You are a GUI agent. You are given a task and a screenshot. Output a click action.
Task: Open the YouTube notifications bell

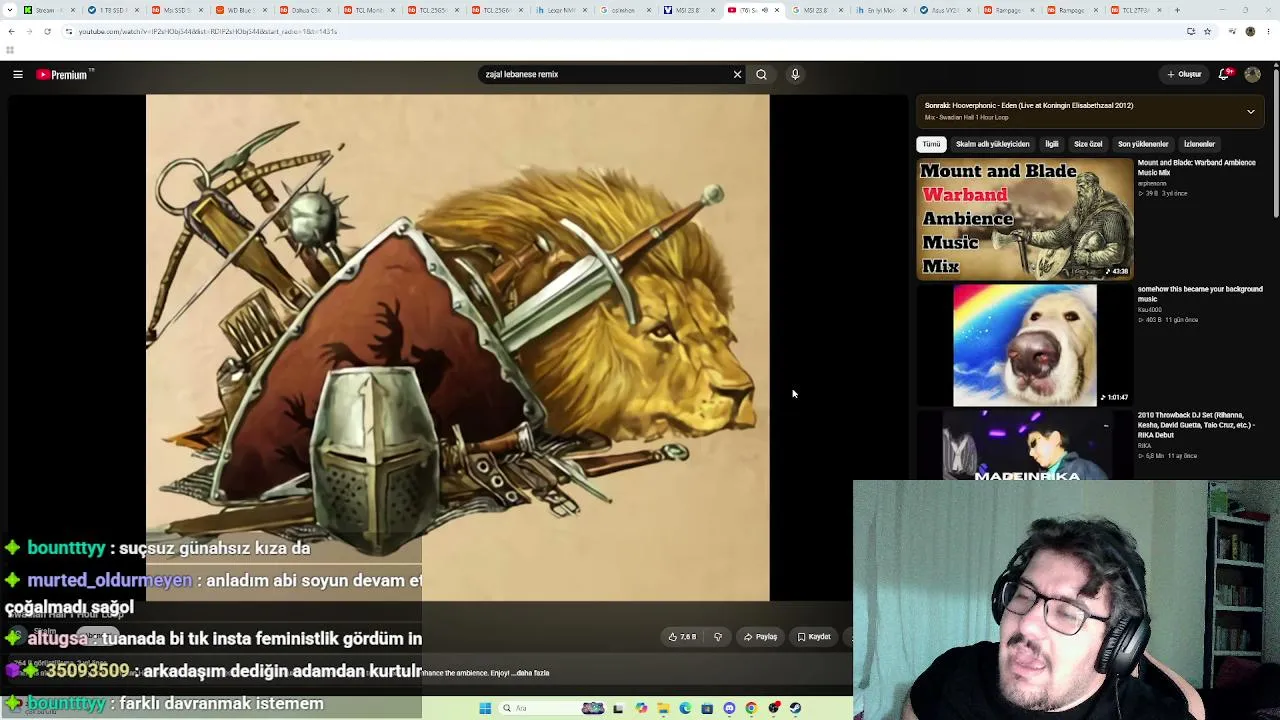1224,74
